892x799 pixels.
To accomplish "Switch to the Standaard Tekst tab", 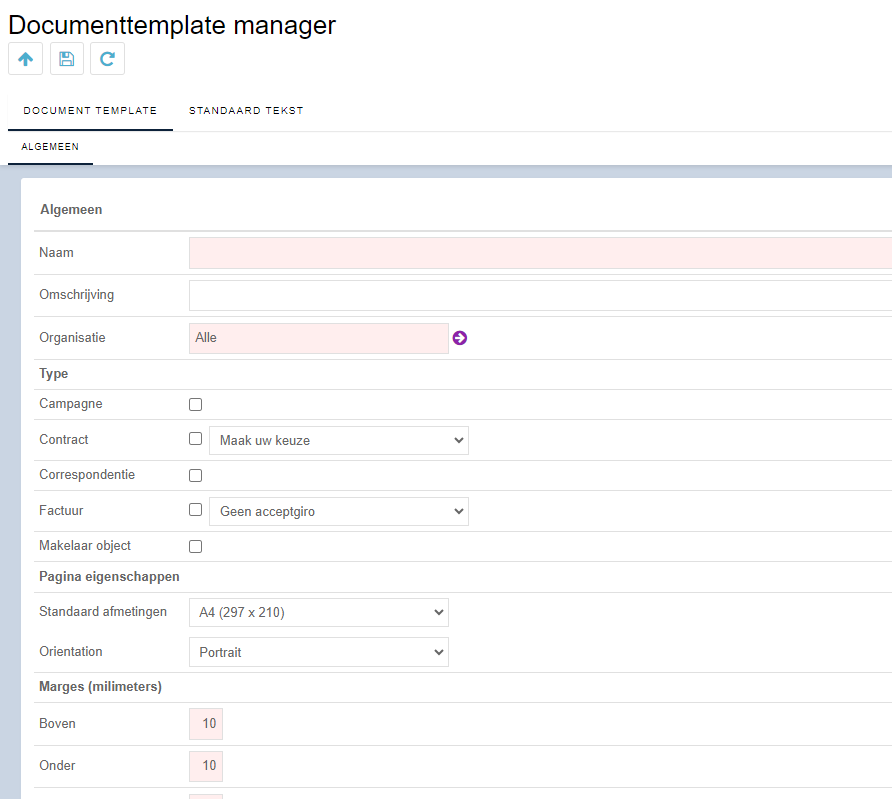I will [x=246, y=111].
